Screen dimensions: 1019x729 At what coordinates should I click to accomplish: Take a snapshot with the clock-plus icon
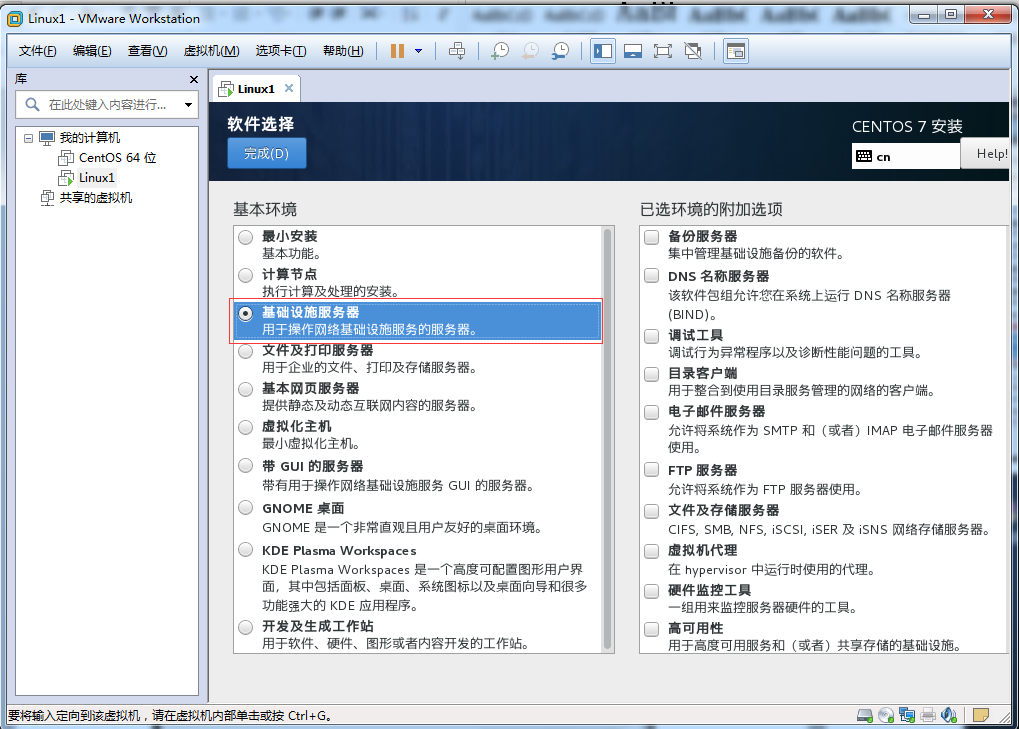pyautogui.click(x=500, y=51)
